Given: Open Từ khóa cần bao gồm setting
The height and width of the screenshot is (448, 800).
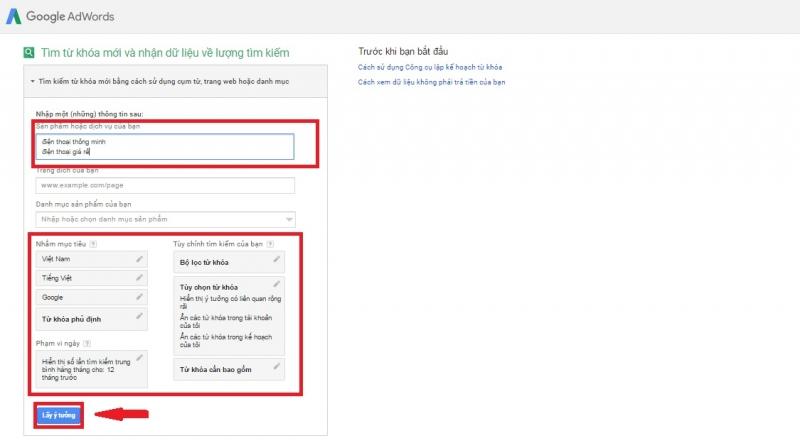Looking at the screenshot, I should (229, 369).
